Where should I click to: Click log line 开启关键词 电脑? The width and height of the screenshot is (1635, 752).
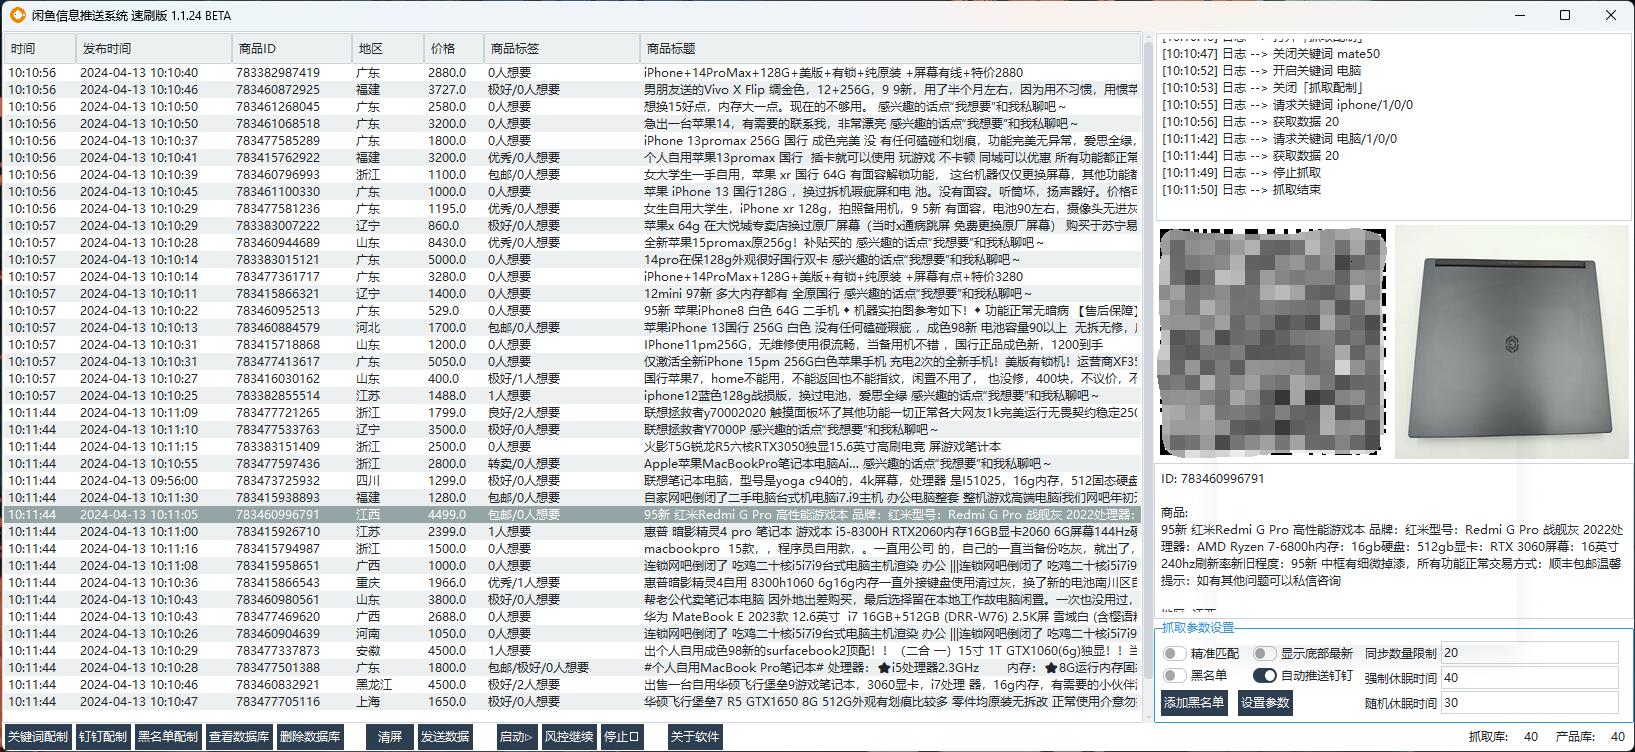click(x=1262, y=71)
